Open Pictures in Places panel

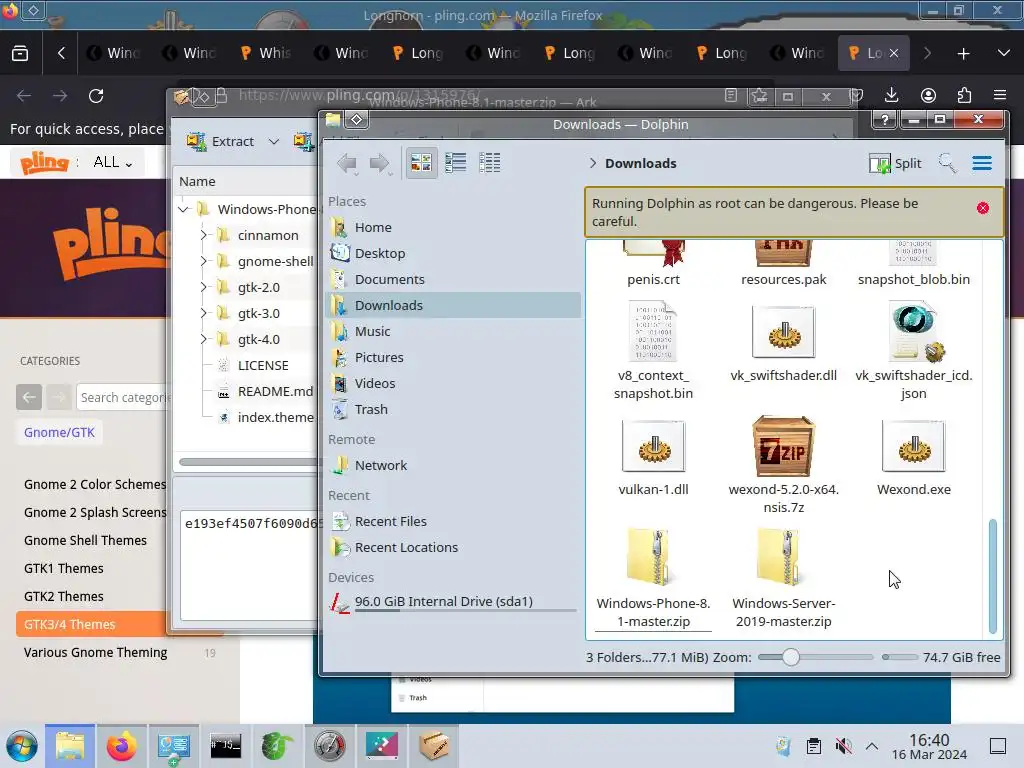point(453,357)
